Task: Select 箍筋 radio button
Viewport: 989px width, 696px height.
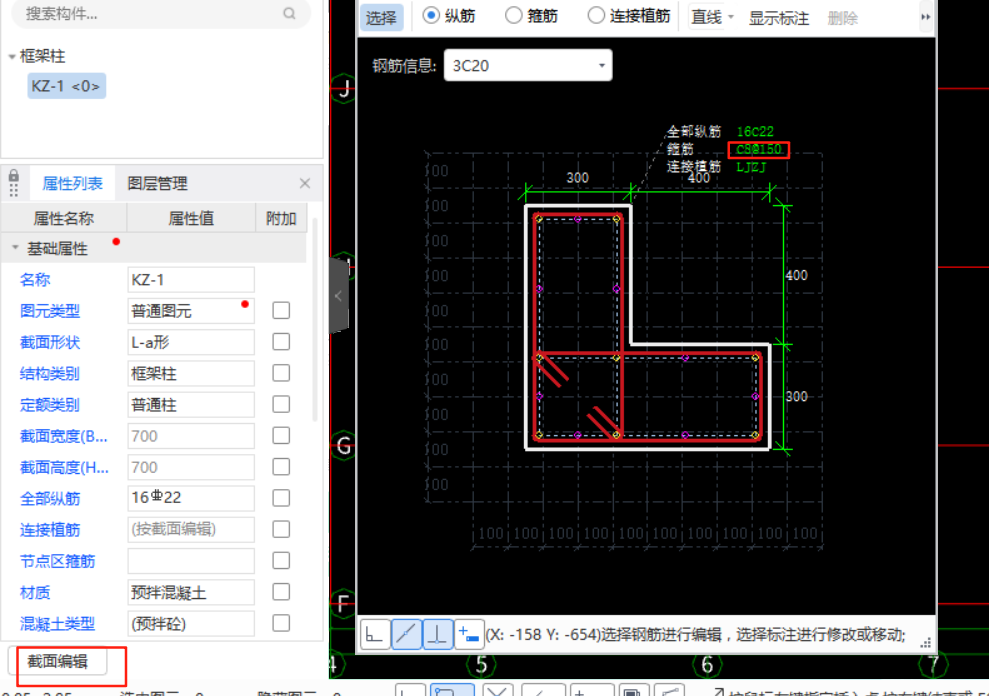Action: coord(513,15)
